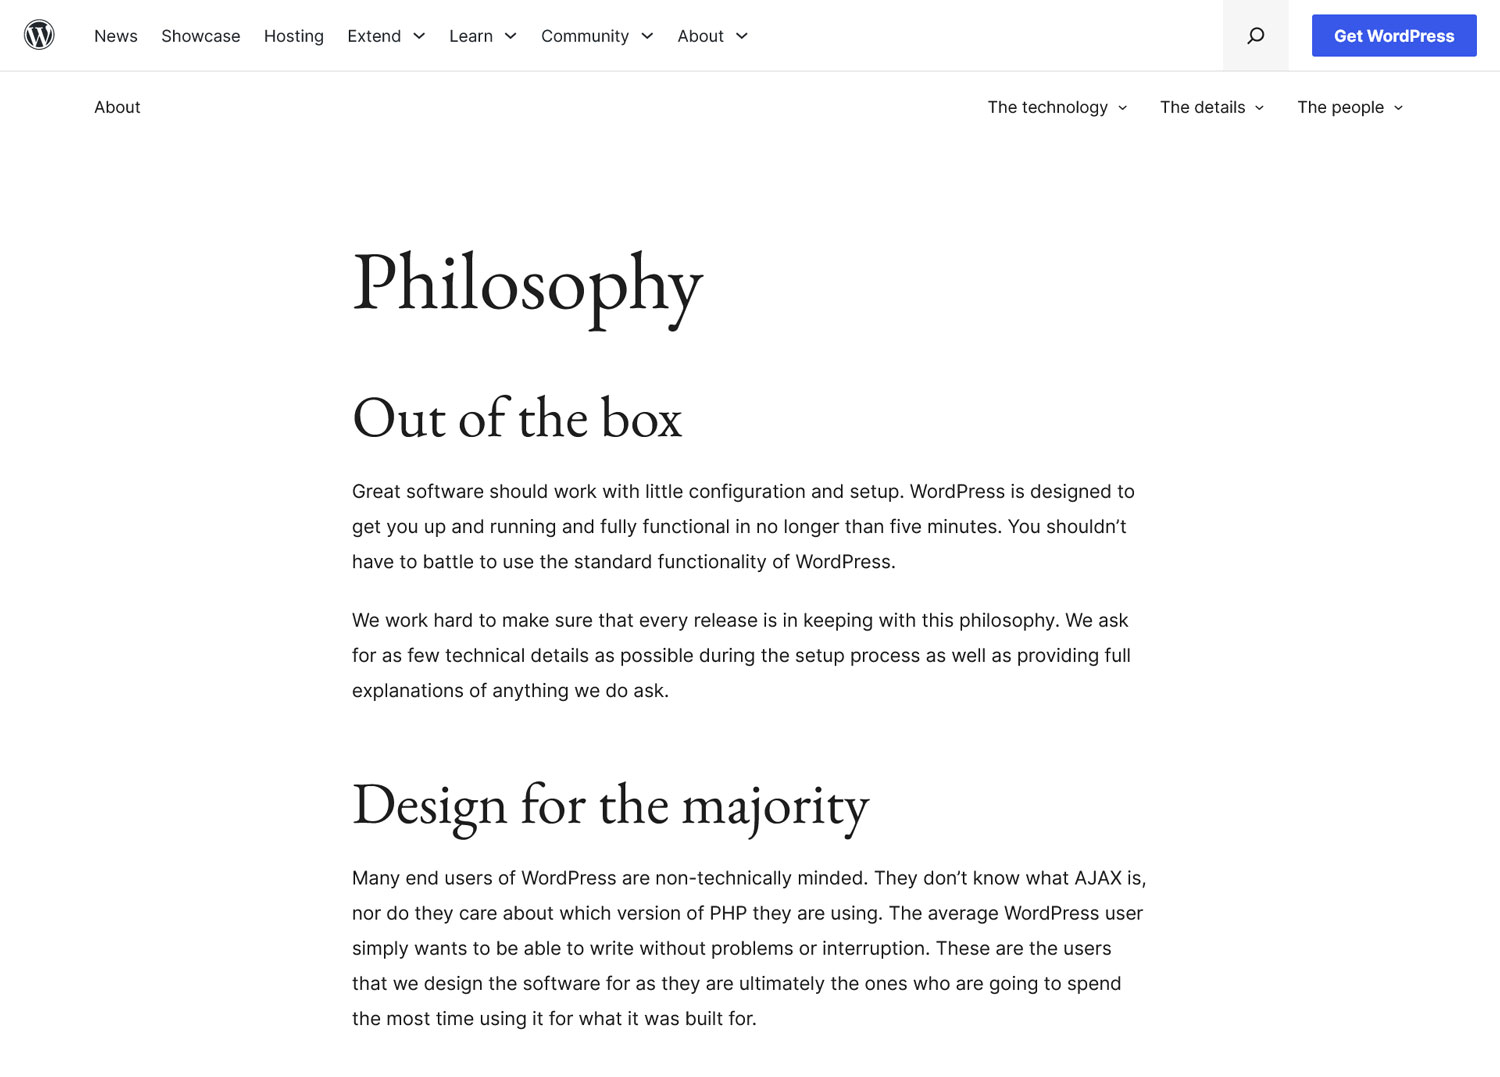The width and height of the screenshot is (1500, 1077).
Task: Expand The people submenu
Action: (1341, 107)
